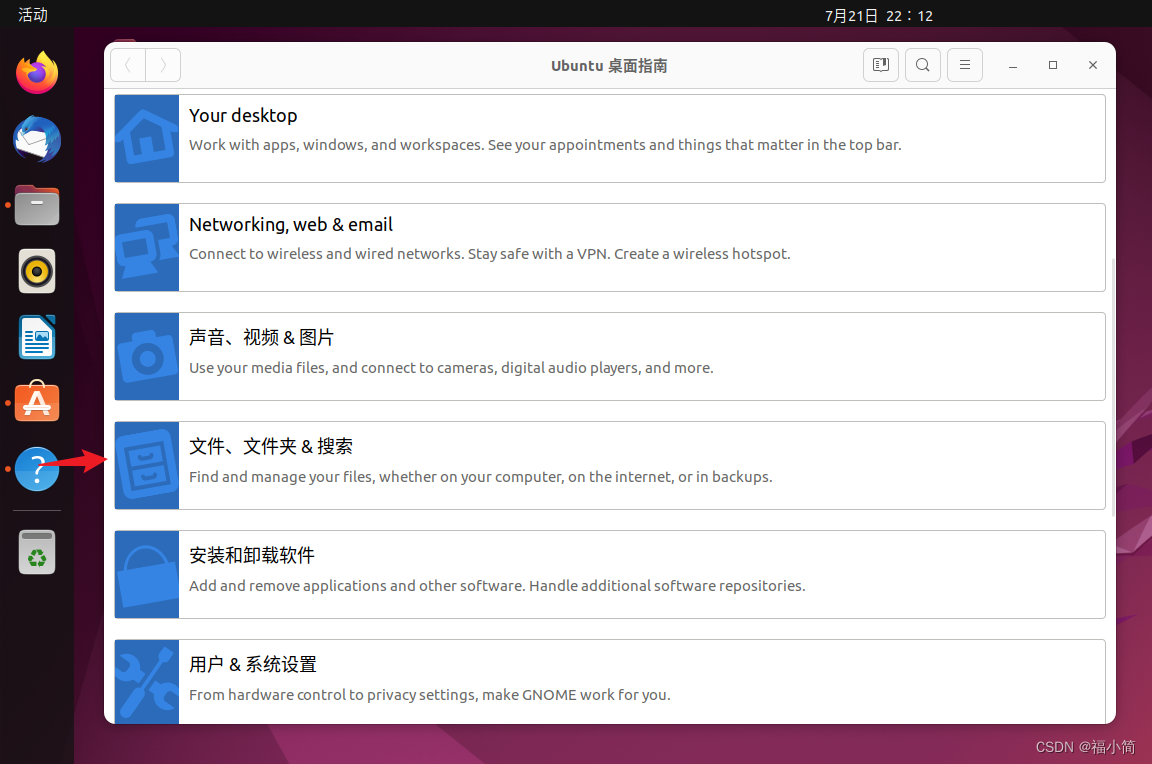The height and width of the screenshot is (764, 1152).
Task: Maximize the Ubuntu 桌面指南 window
Action: point(1053,65)
